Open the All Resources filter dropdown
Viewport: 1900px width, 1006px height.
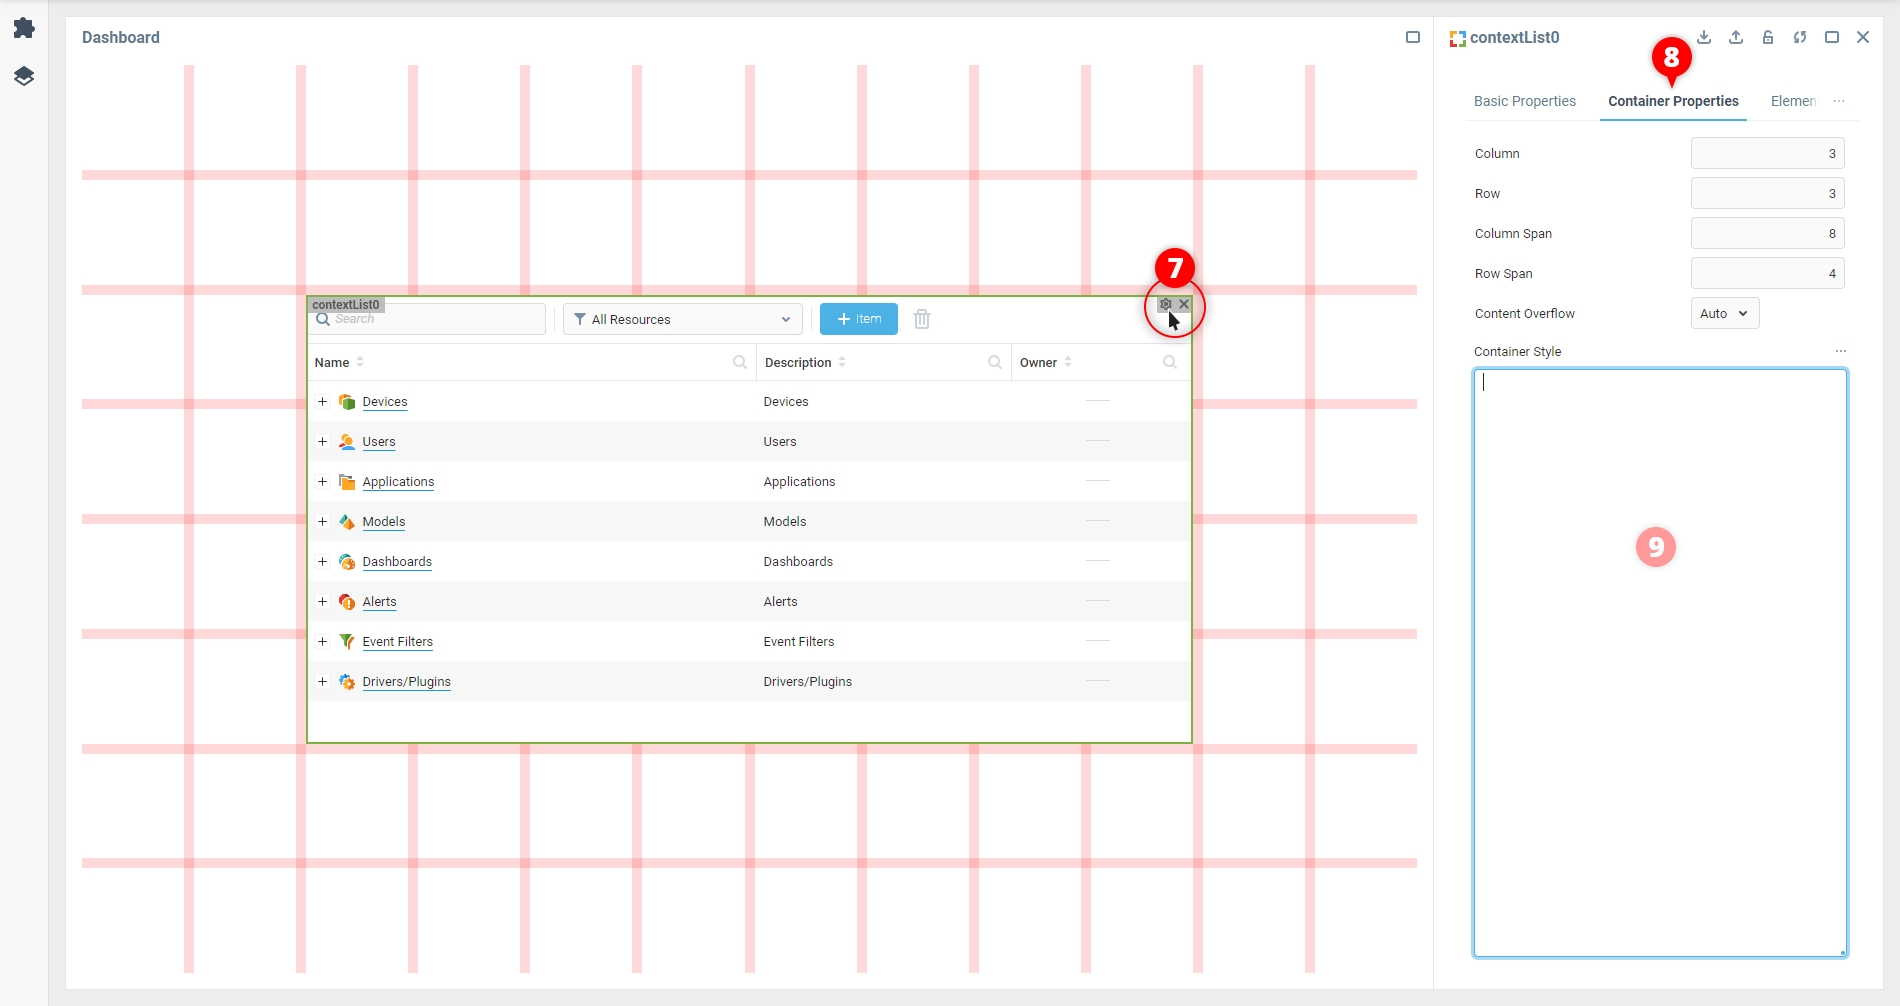point(683,319)
